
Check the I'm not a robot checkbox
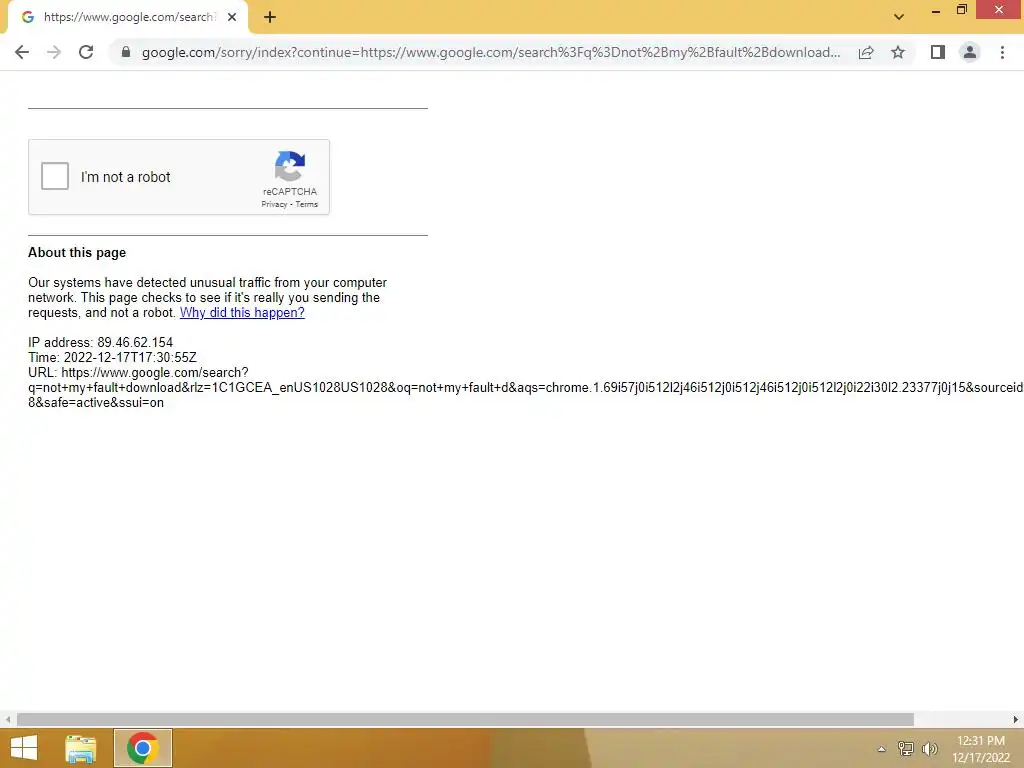point(55,176)
